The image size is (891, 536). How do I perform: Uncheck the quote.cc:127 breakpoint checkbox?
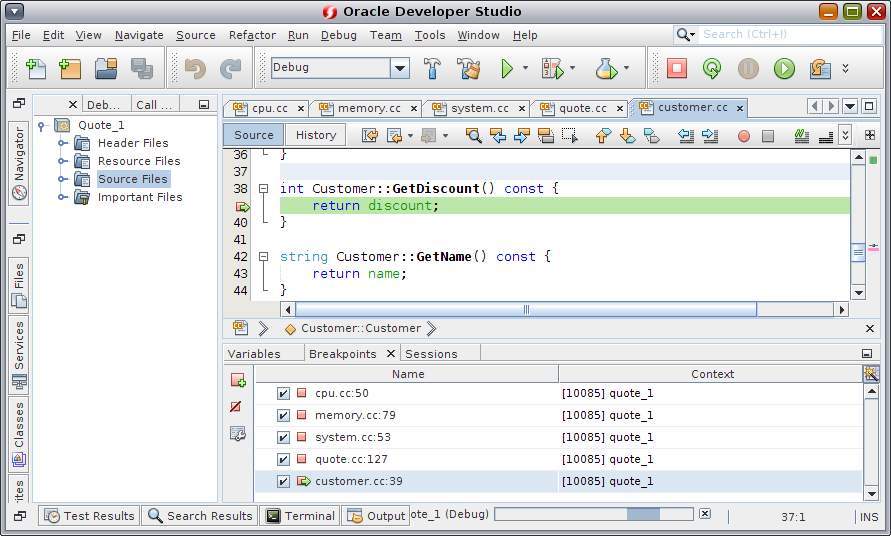point(283,459)
